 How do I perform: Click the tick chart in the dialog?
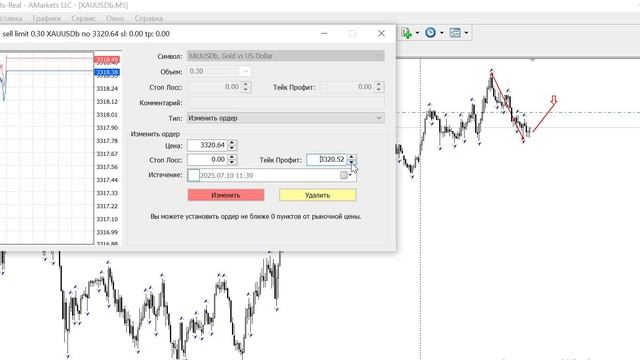click(x=47, y=148)
